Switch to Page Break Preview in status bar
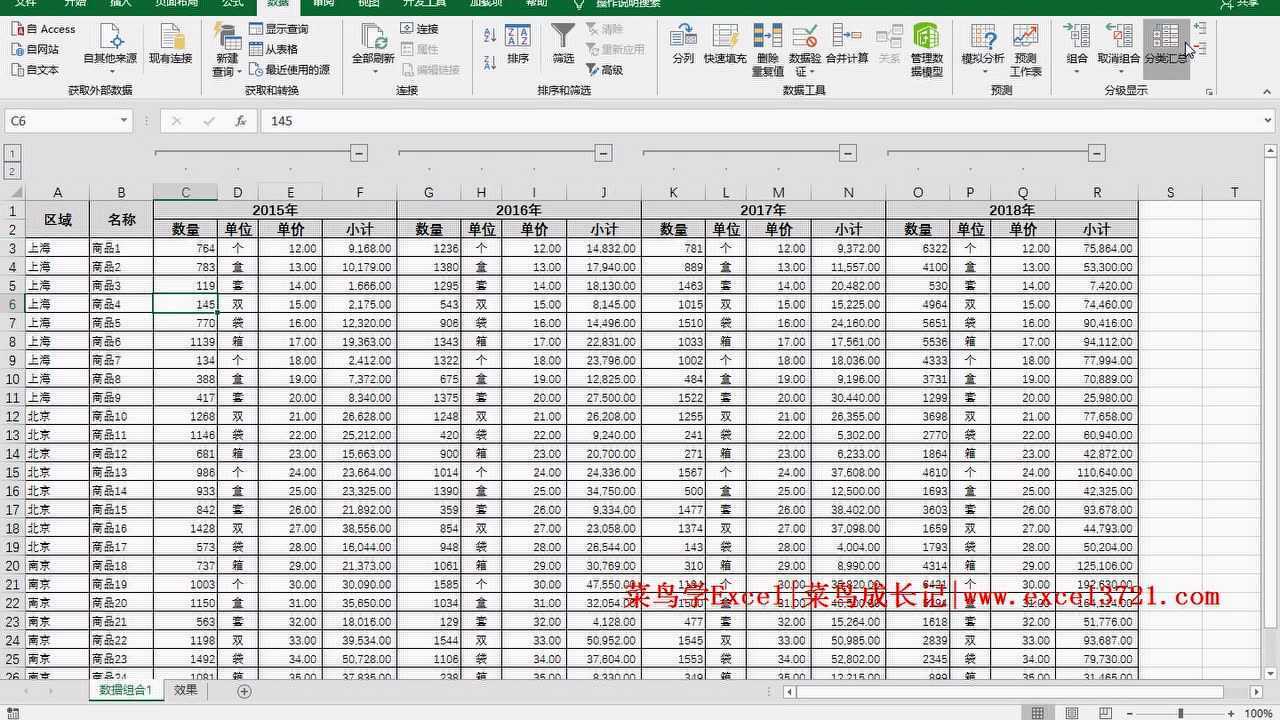Viewport: 1280px width, 720px height. (1104, 713)
